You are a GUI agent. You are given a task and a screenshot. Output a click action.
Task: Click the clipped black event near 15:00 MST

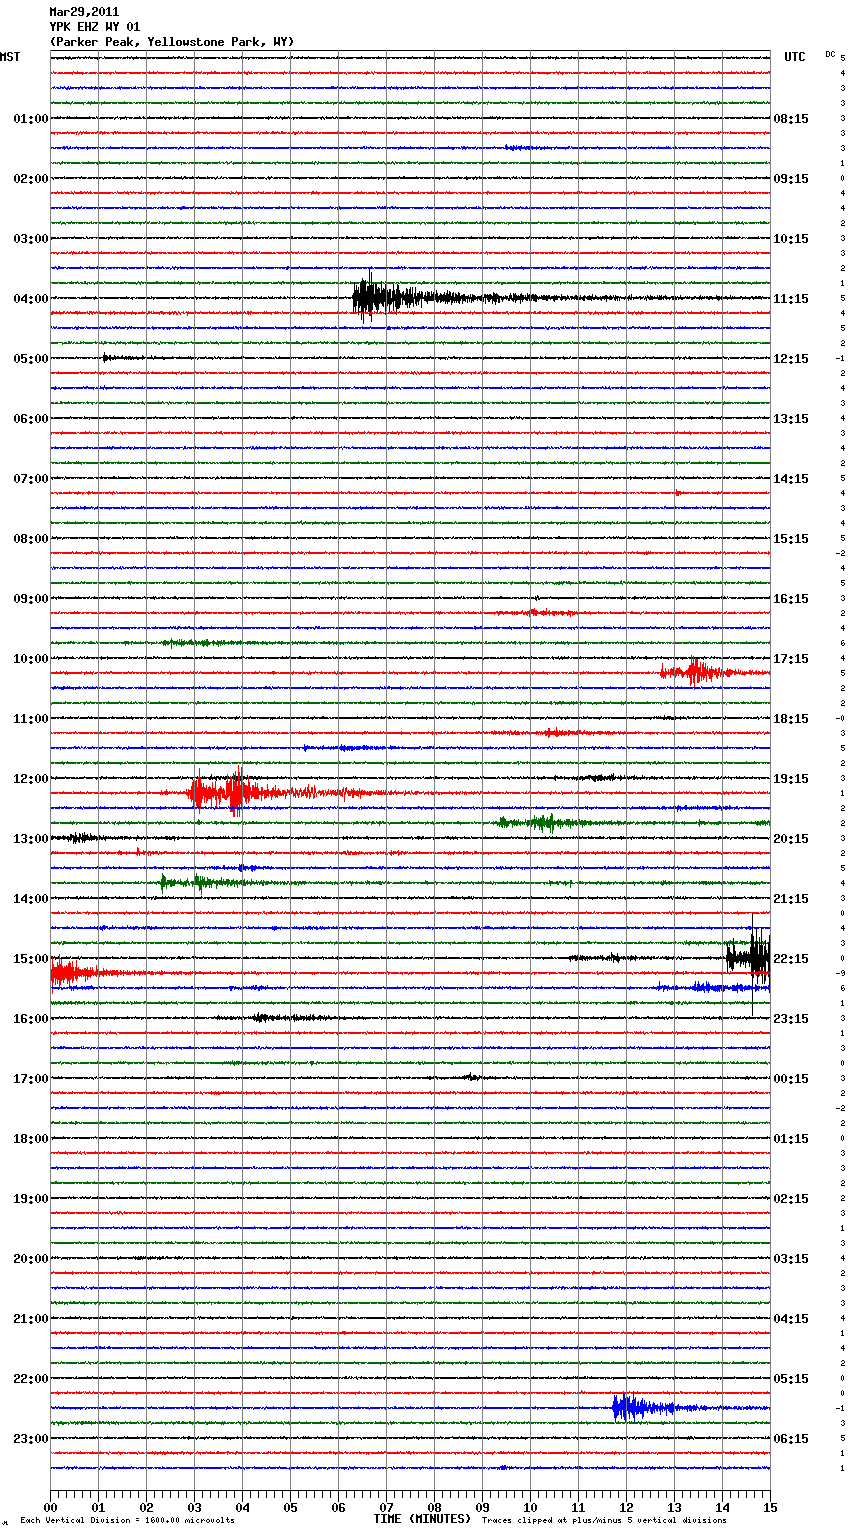pos(750,958)
